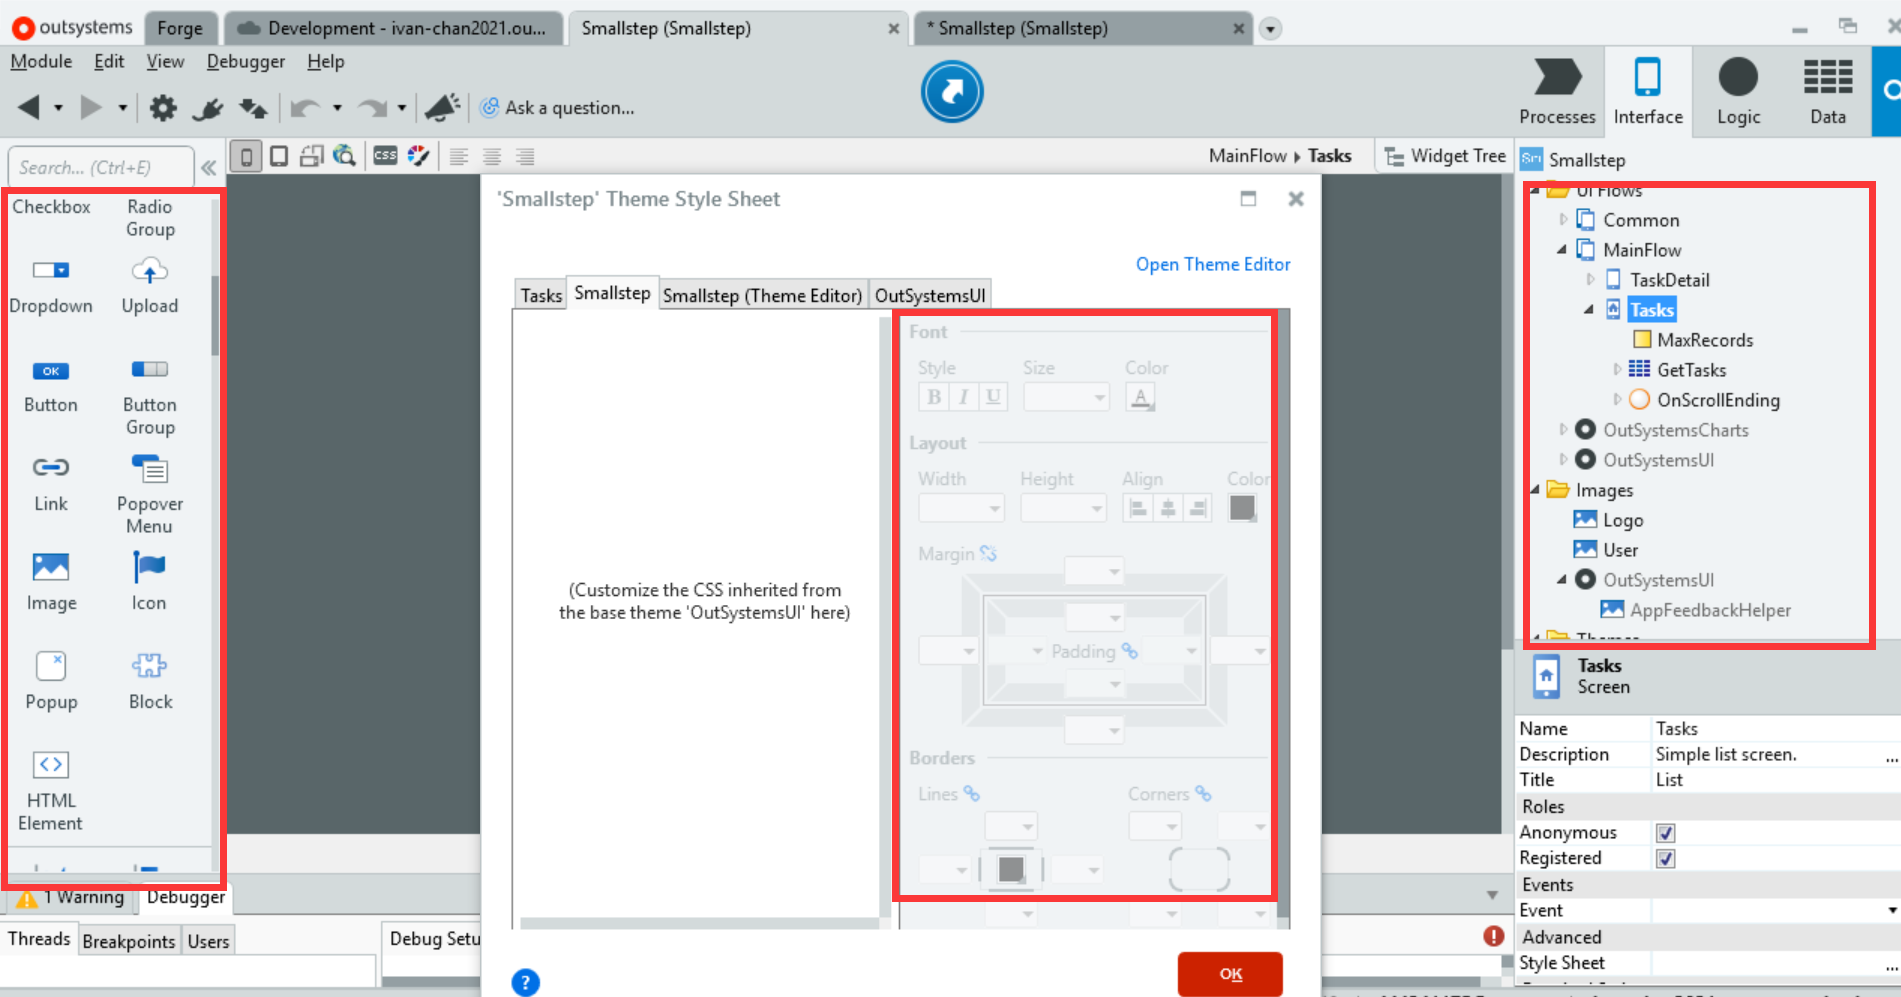This screenshot has height=997, width=1901.
Task: Click Open Theme Editor link
Action: pyautogui.click(x=1213, y=264)
